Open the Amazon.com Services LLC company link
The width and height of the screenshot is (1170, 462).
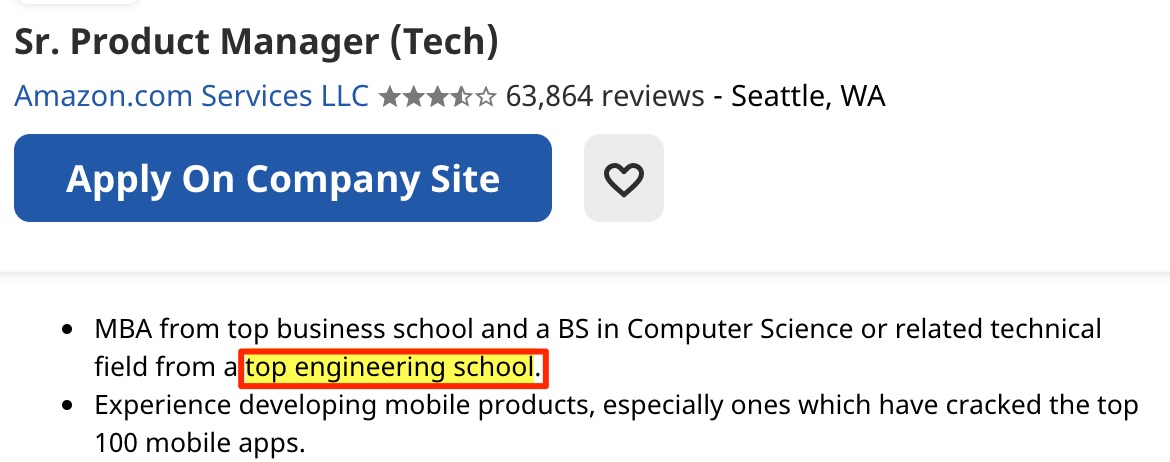click(191, 96)
